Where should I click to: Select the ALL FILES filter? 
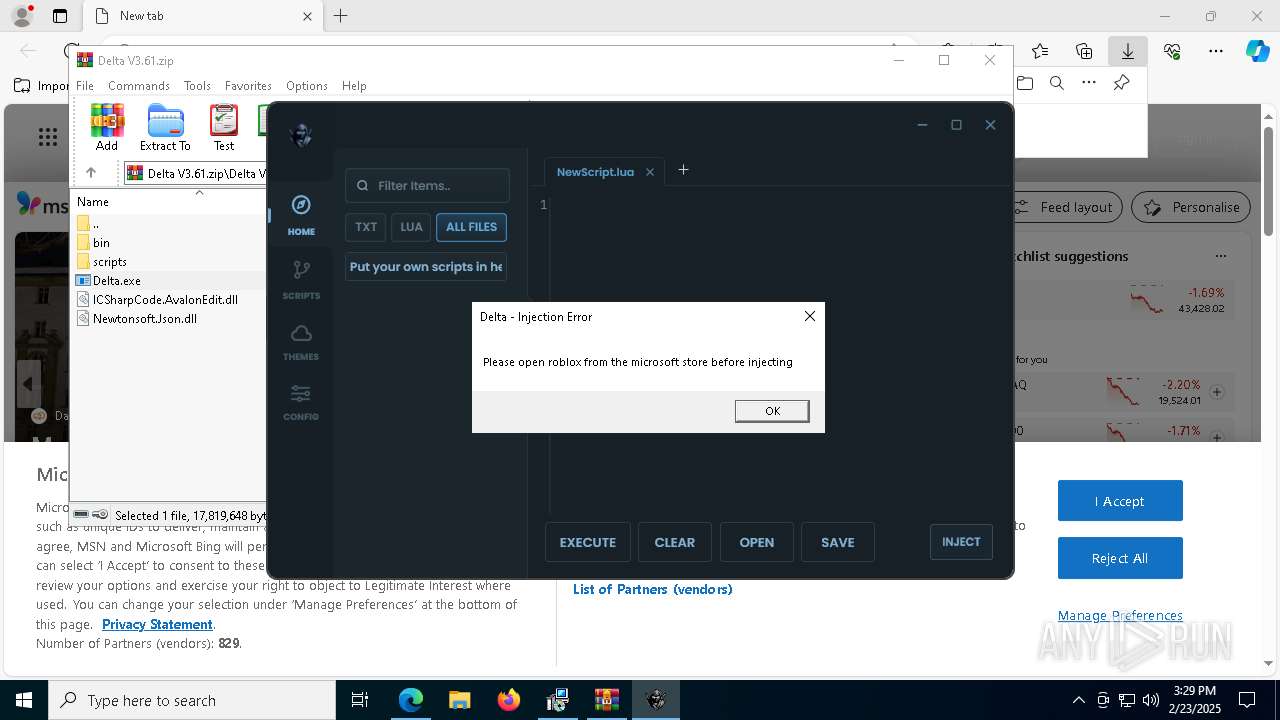tap(471, 227)
